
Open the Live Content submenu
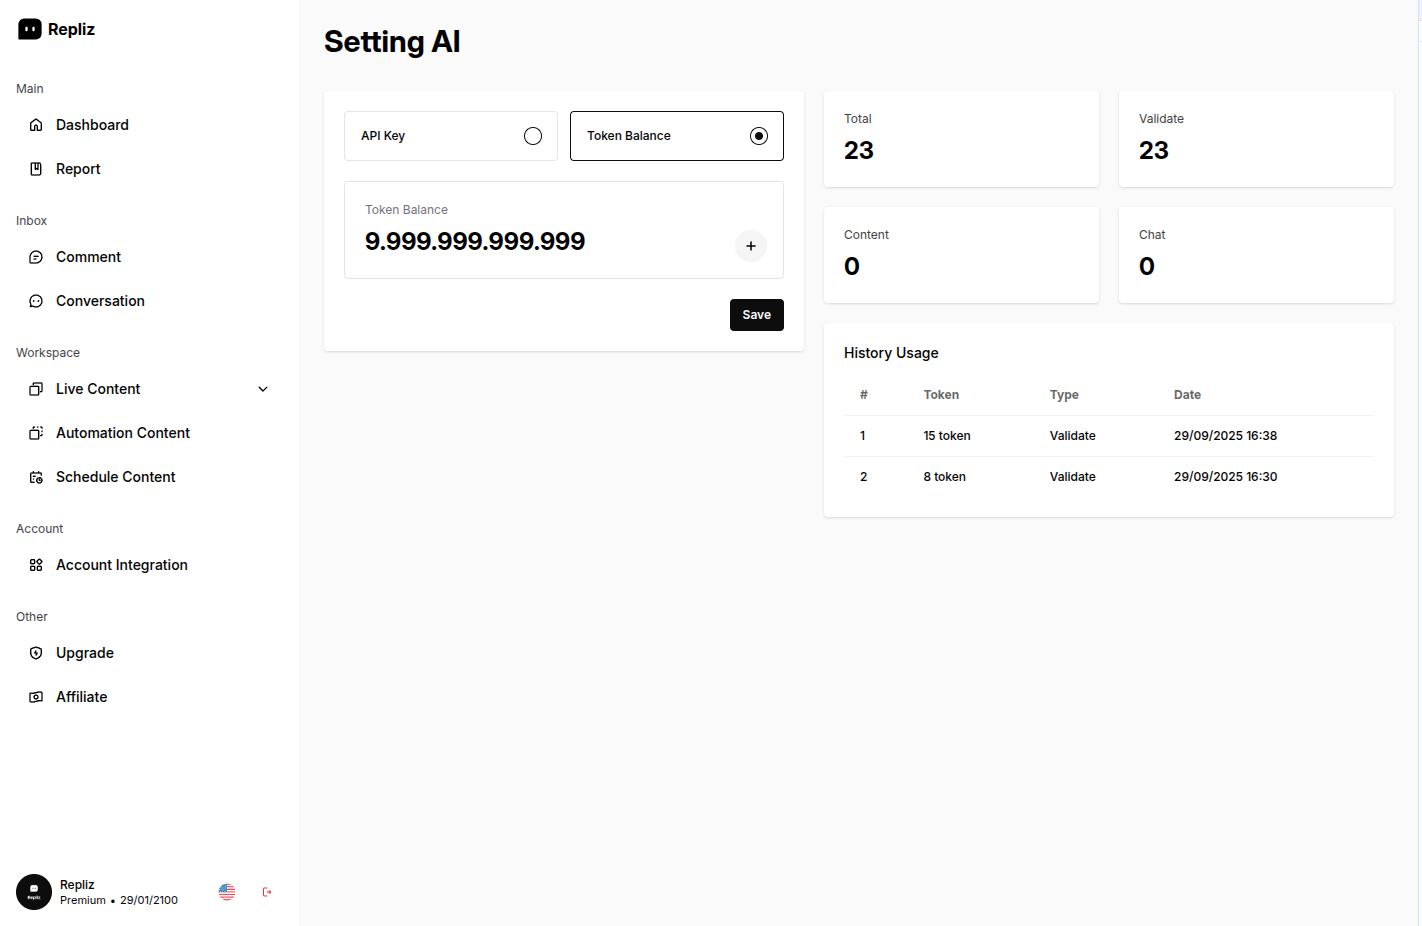pyautogui.click(x=98, y=389)
